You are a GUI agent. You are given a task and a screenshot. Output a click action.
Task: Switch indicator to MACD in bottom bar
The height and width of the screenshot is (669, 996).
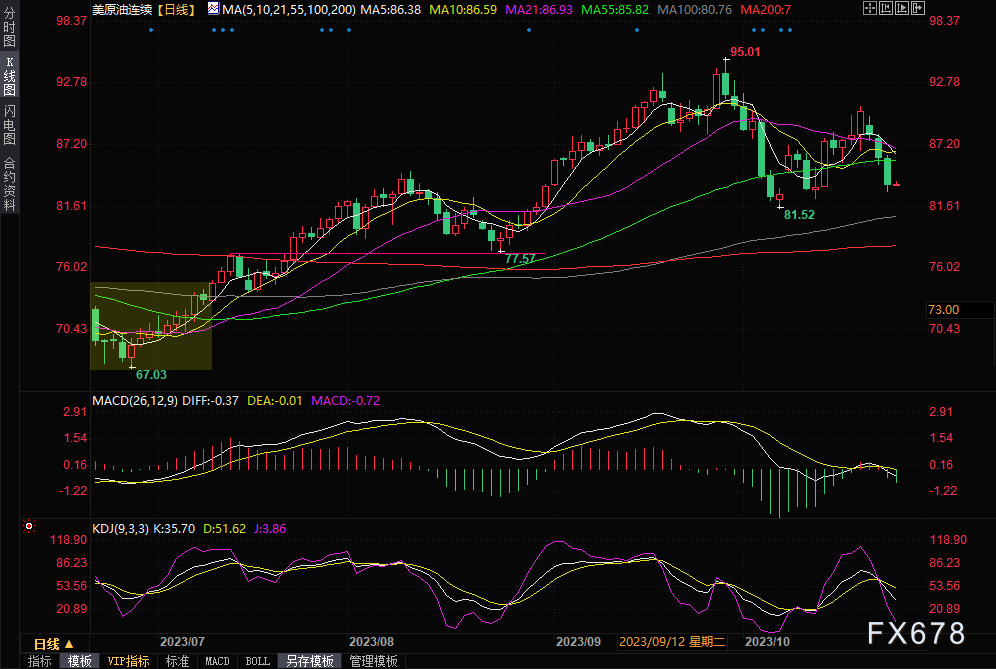217,661
